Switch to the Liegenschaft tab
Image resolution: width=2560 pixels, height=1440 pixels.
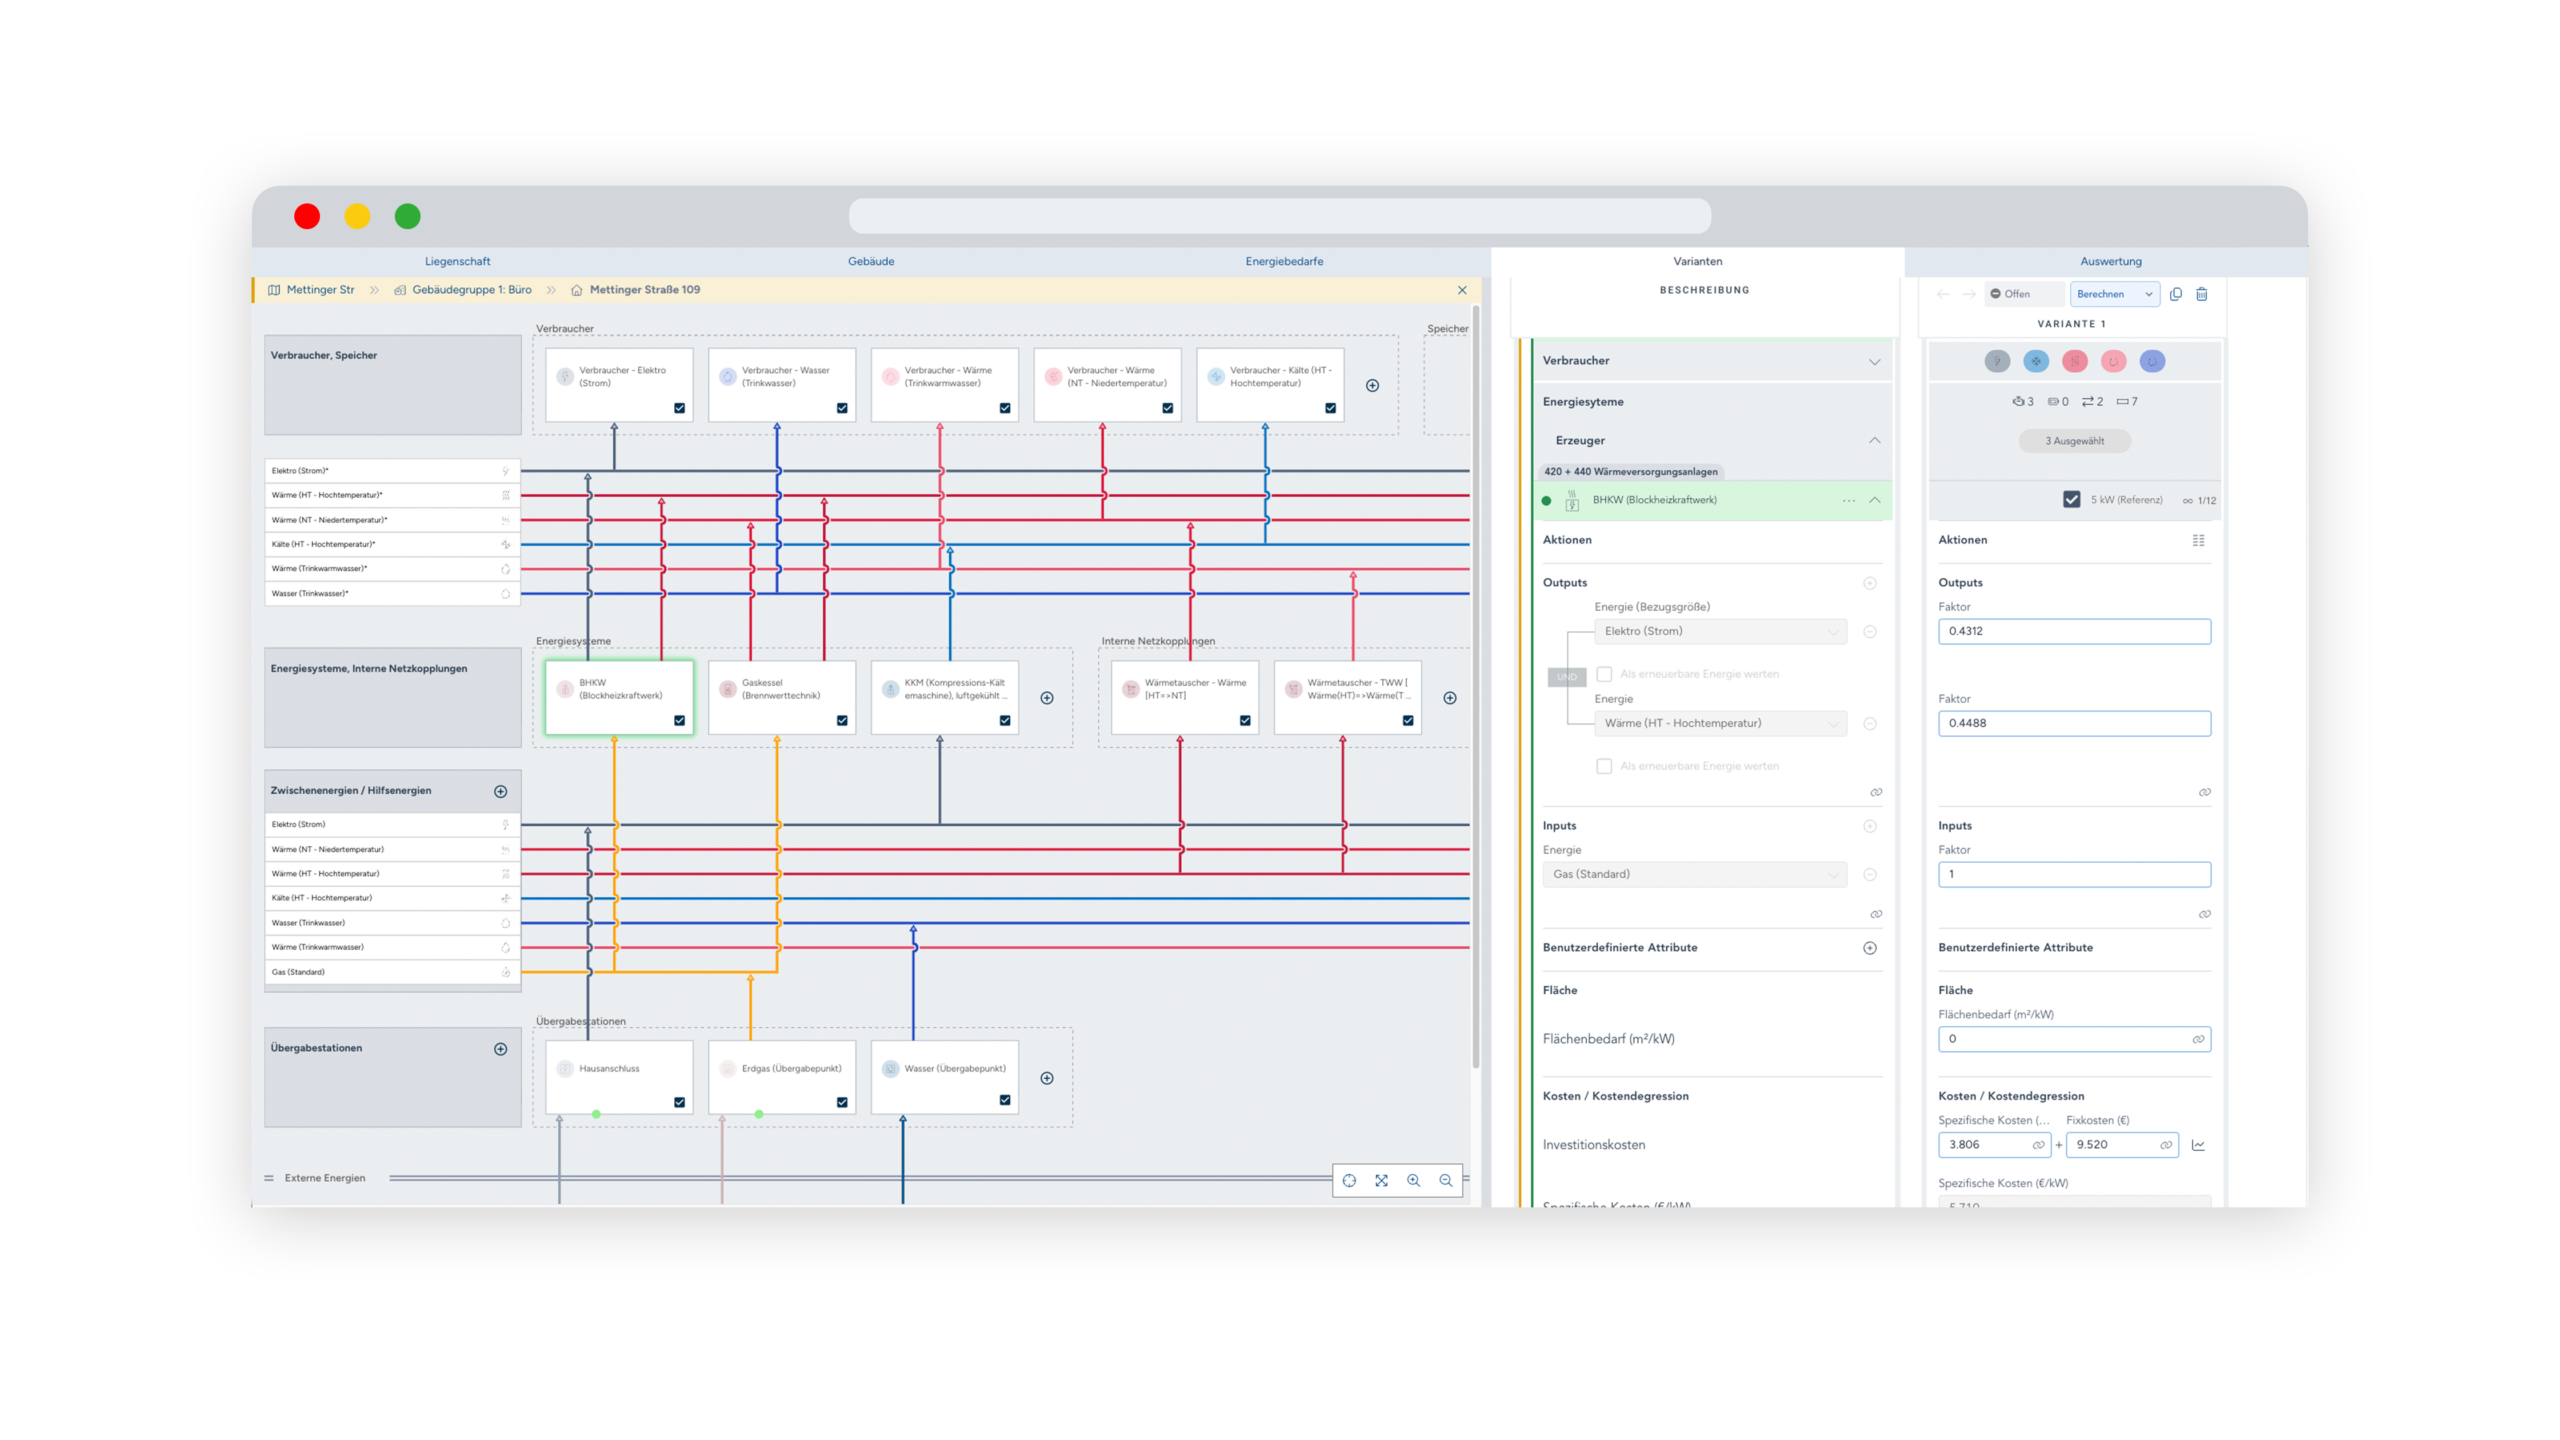(457, 261)
